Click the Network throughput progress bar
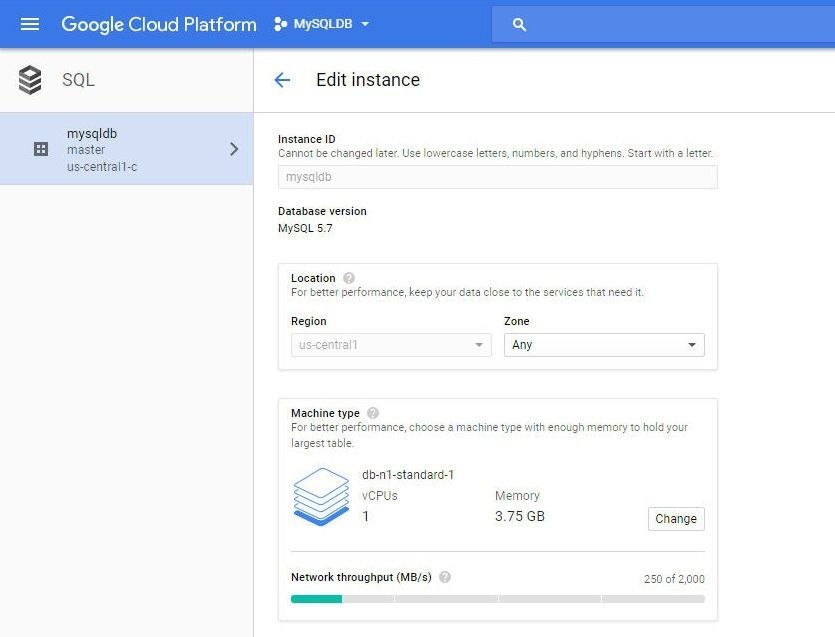 coord(497,599)
